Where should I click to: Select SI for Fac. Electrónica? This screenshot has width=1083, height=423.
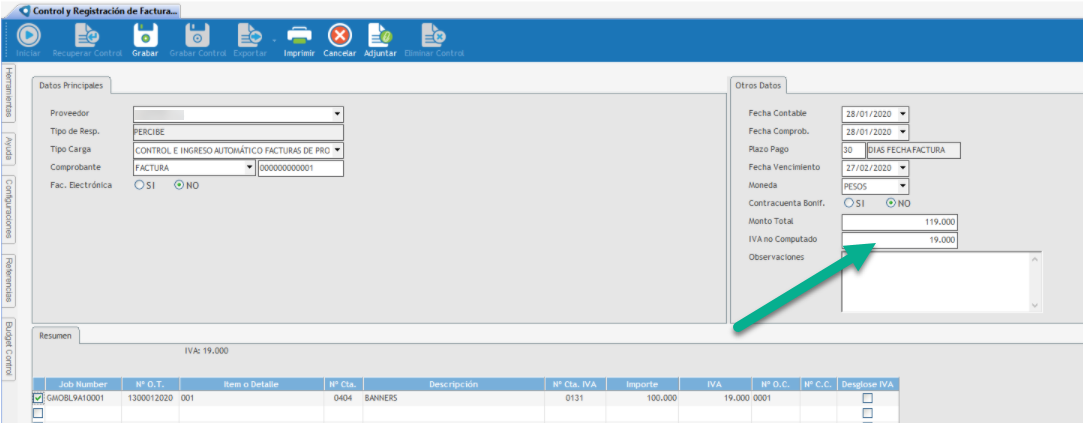coord(140,185)
